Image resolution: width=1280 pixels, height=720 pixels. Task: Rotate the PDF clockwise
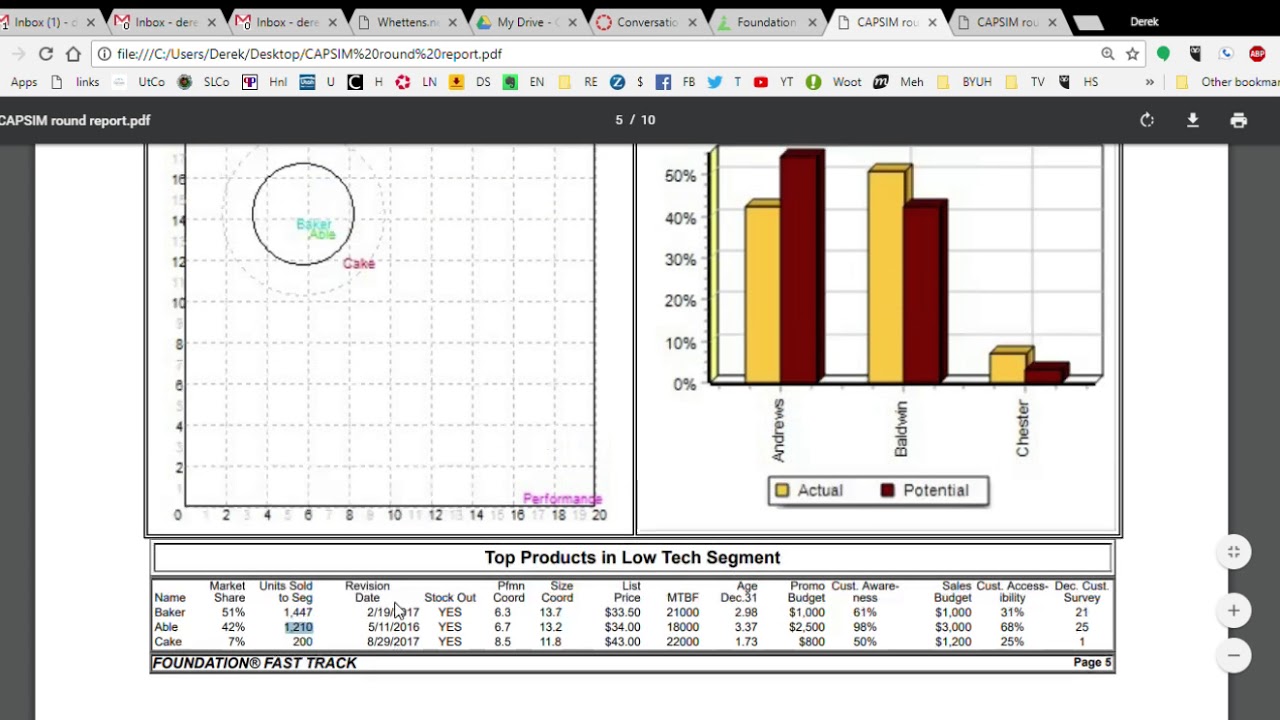(1147, 120)
